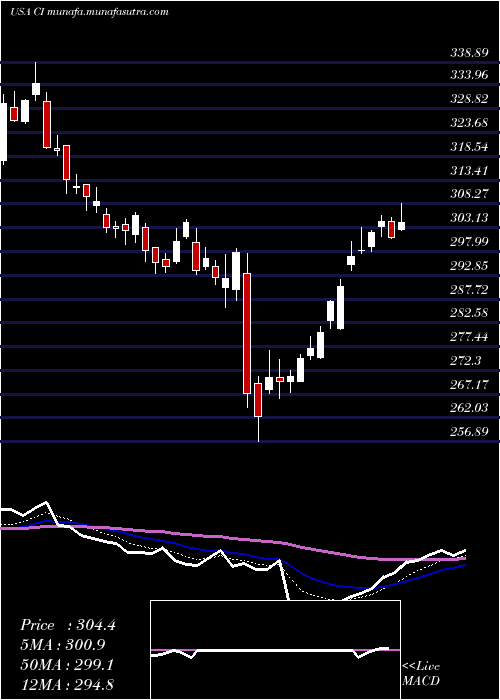This screenshot has height=700, width=500.
Task: Click the 323.68 price level label
Action: (x=469, y=122)
